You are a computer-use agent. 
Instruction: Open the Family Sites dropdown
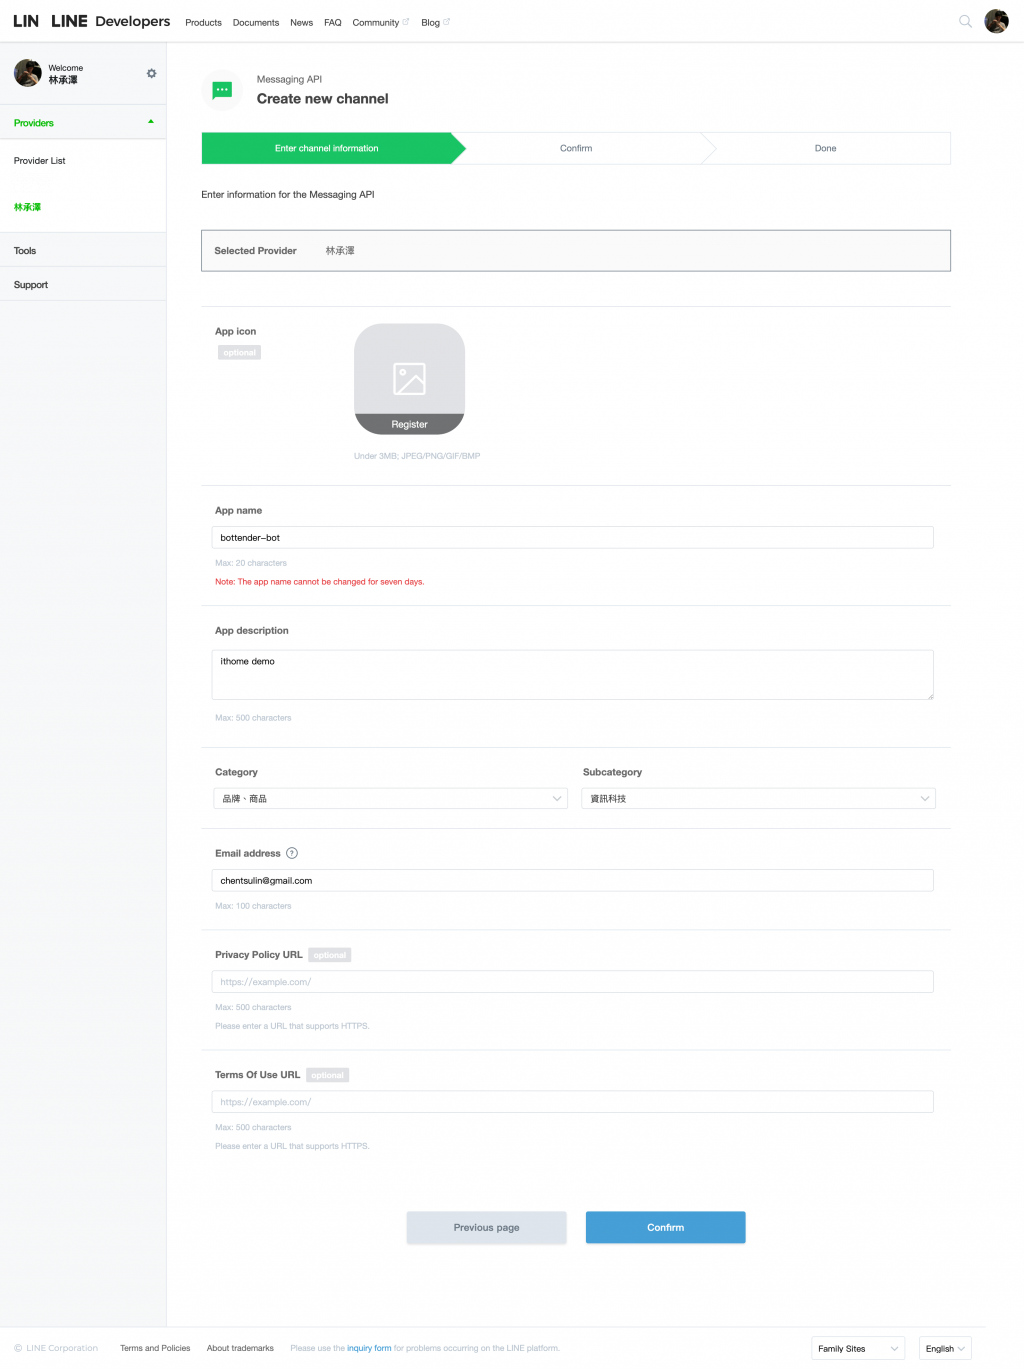point(858,1348)
